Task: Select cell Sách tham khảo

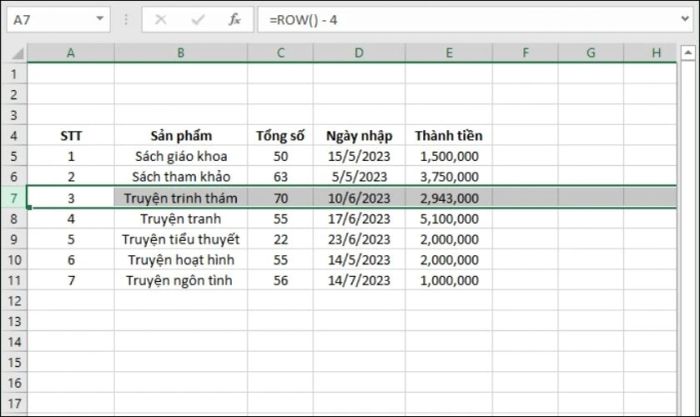Action: (x=180, y=176)
